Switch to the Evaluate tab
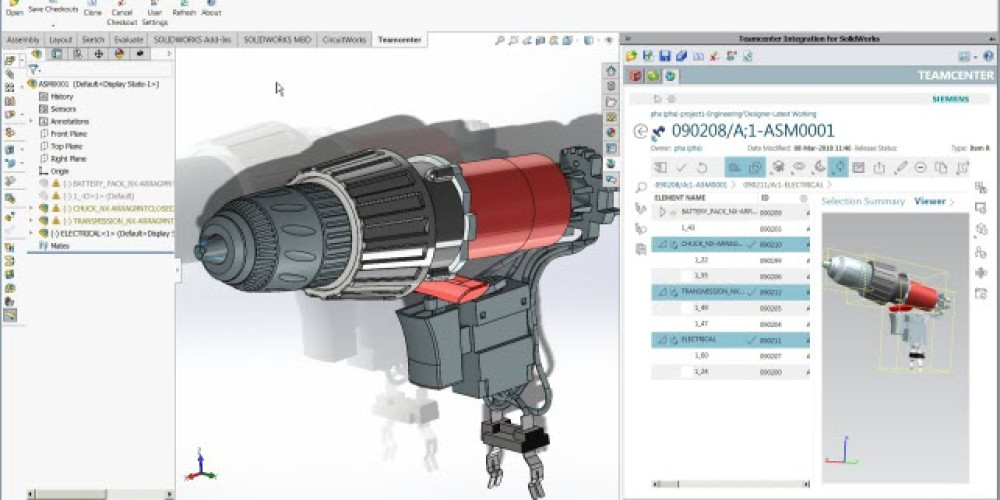 [128, 40]
